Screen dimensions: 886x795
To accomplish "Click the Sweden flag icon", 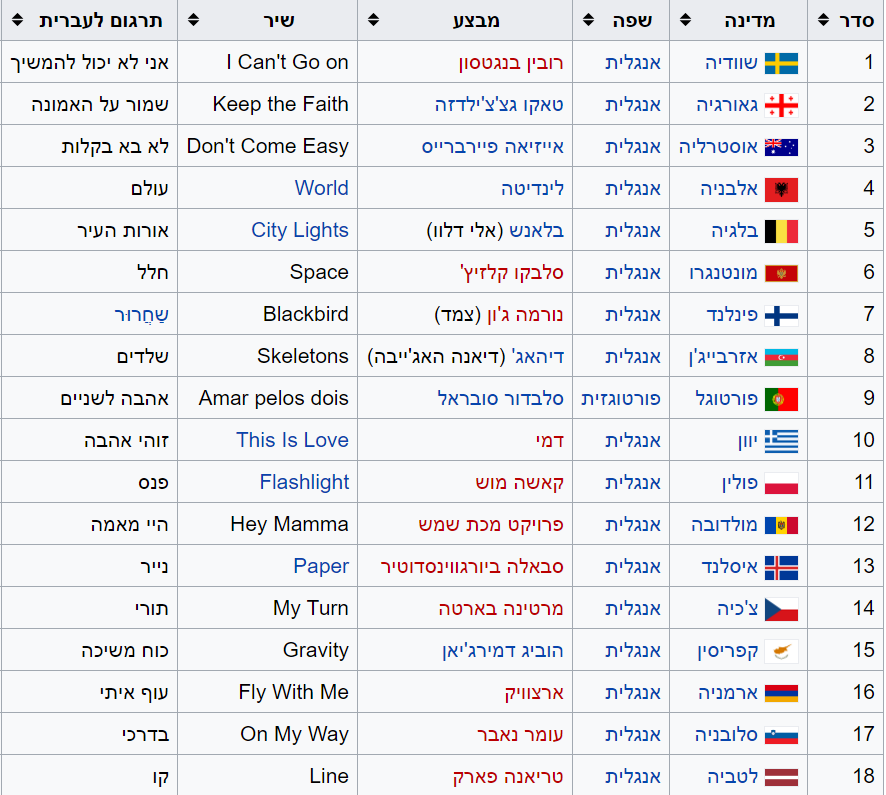I will [x=781, y=63].
